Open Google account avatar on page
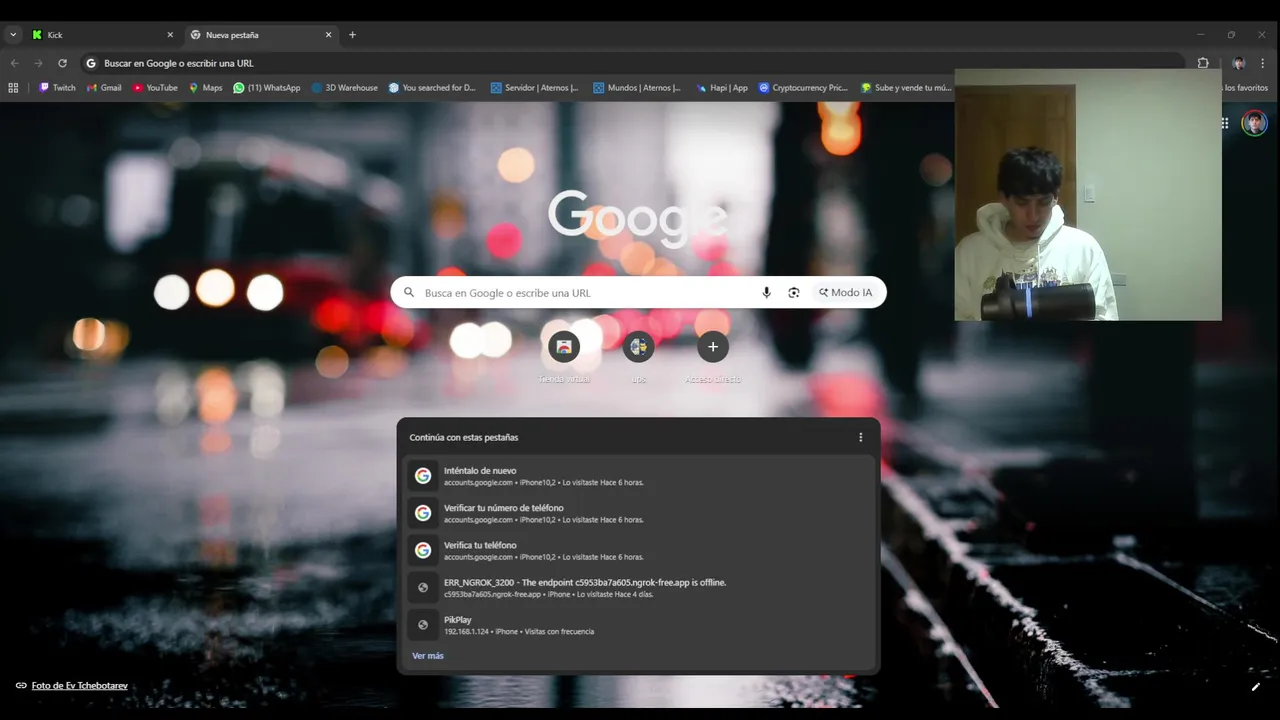The height and width of the screenshot is (720, 1280). tap(1254, 123)
